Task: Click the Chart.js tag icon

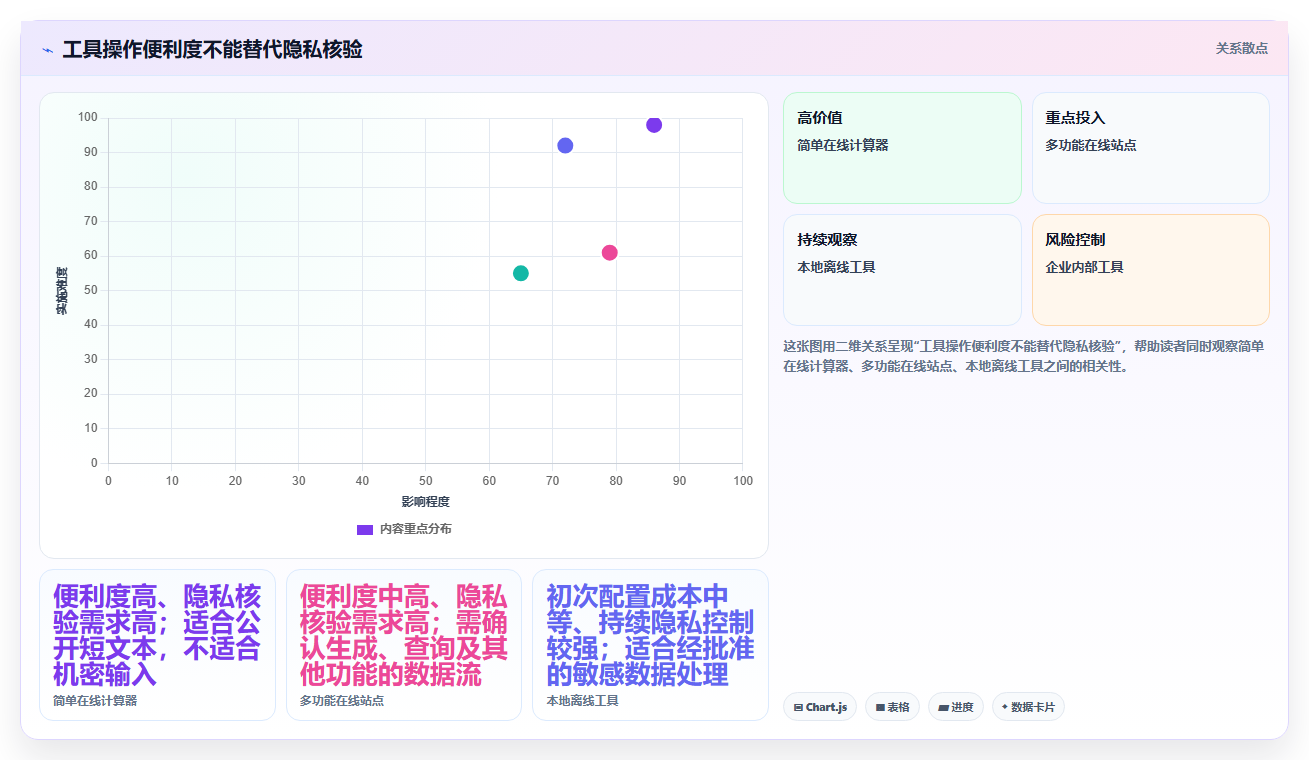Action: tap(798, 707)
